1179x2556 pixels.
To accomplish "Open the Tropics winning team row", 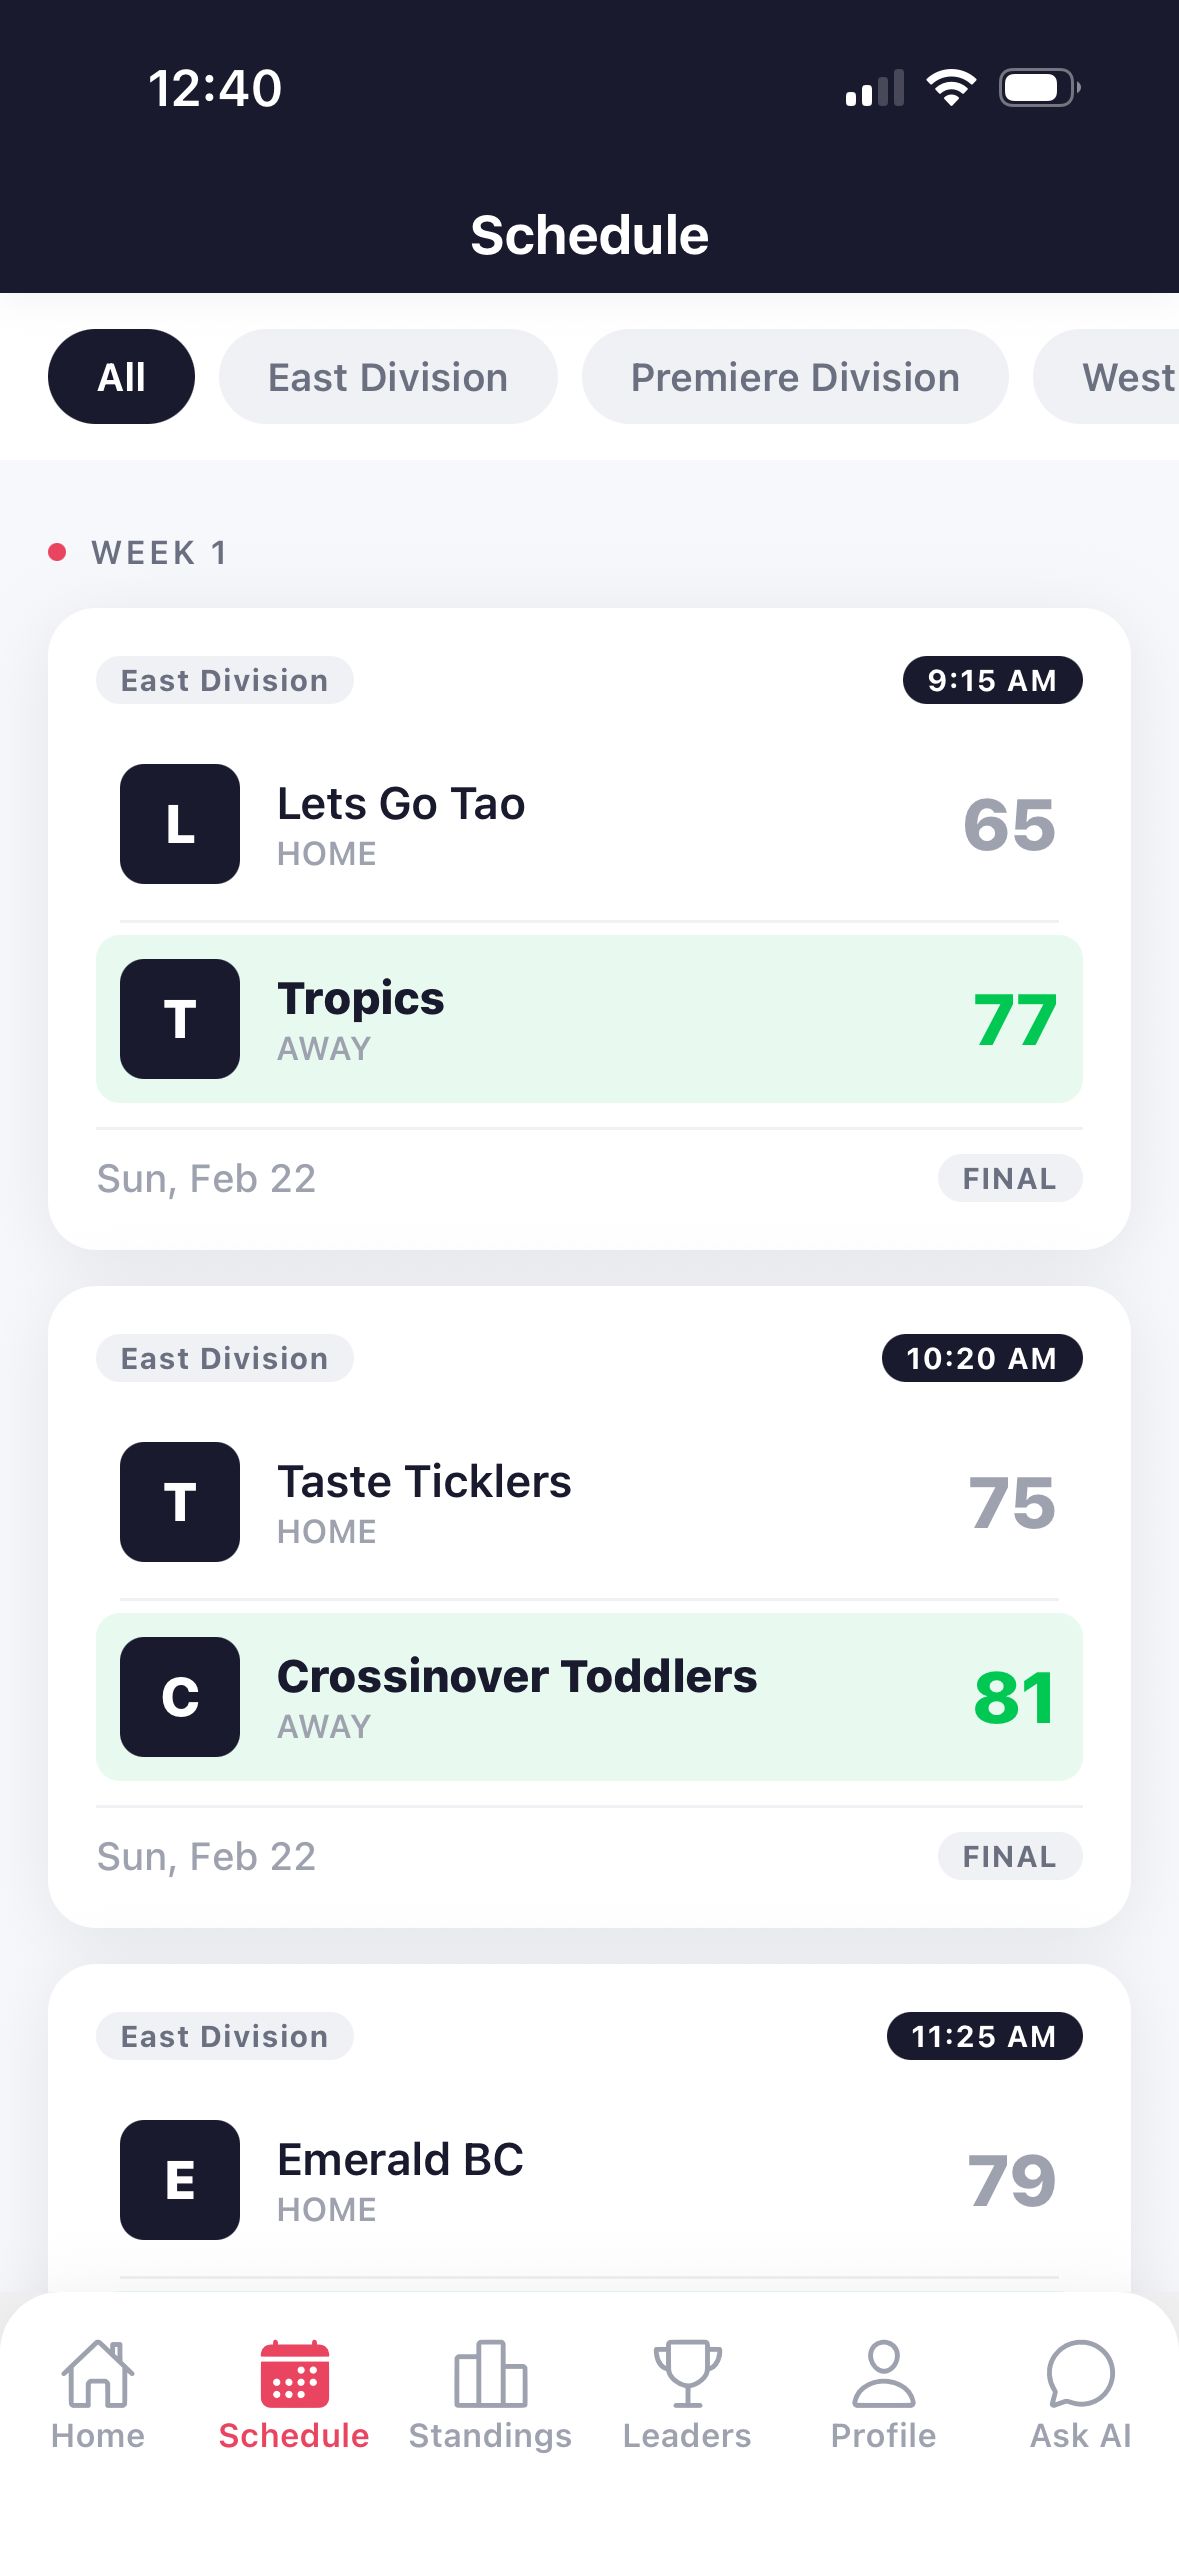I will [x=589, y=1019].
